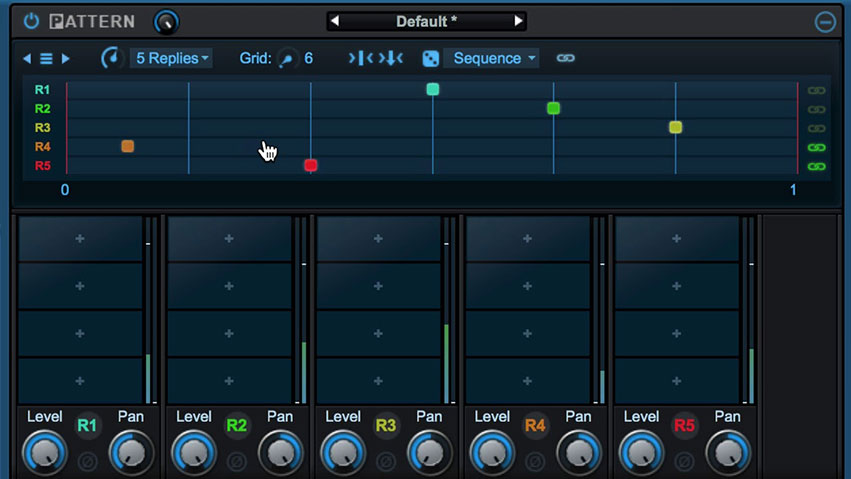Open the pattern presets list menu icon

click(46, 59)
